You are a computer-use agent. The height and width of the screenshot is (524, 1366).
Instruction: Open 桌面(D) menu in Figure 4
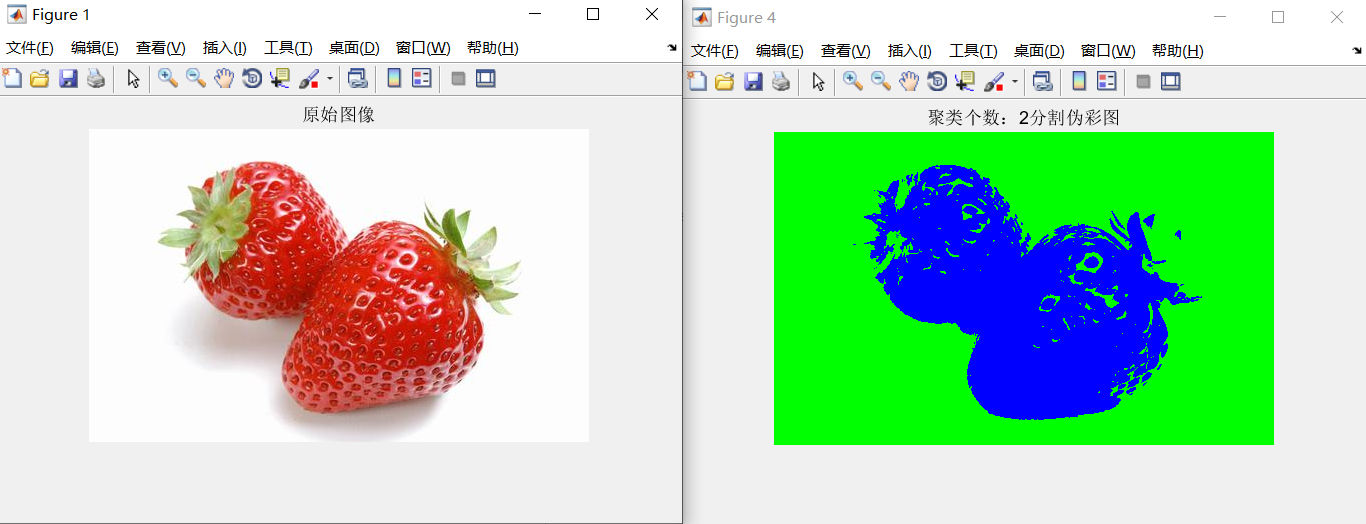point(1039,51)
